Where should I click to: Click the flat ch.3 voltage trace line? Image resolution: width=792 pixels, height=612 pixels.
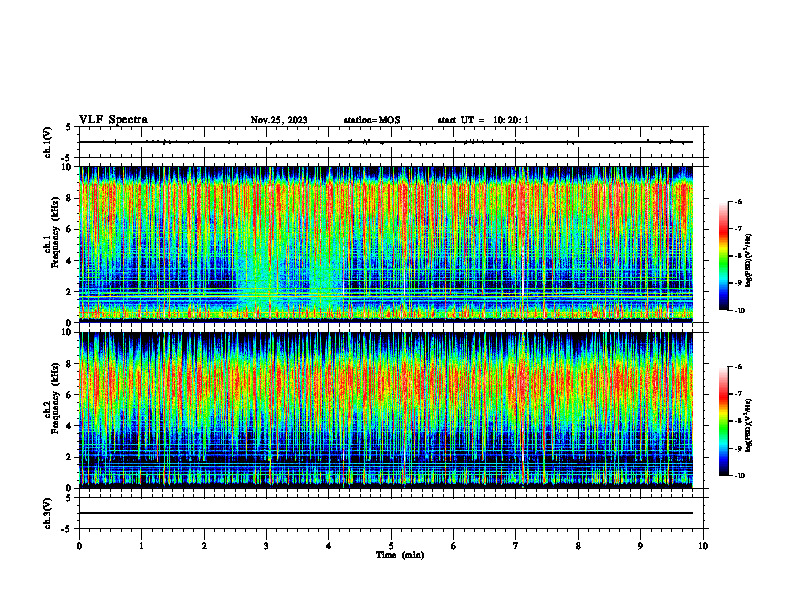click(386, 513)
